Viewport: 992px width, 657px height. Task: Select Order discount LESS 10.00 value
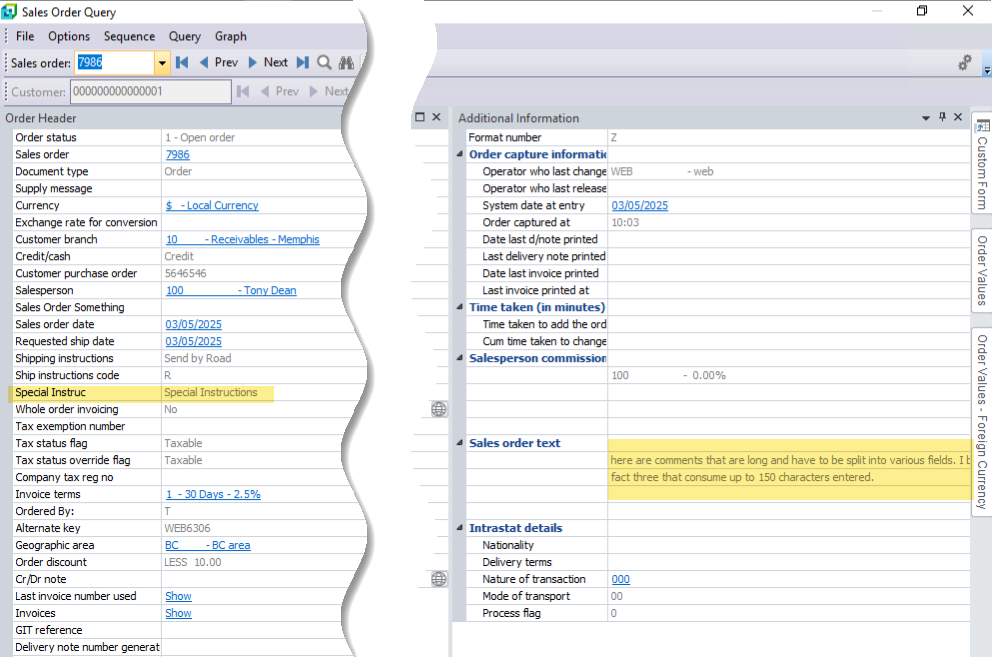[193, 562]
